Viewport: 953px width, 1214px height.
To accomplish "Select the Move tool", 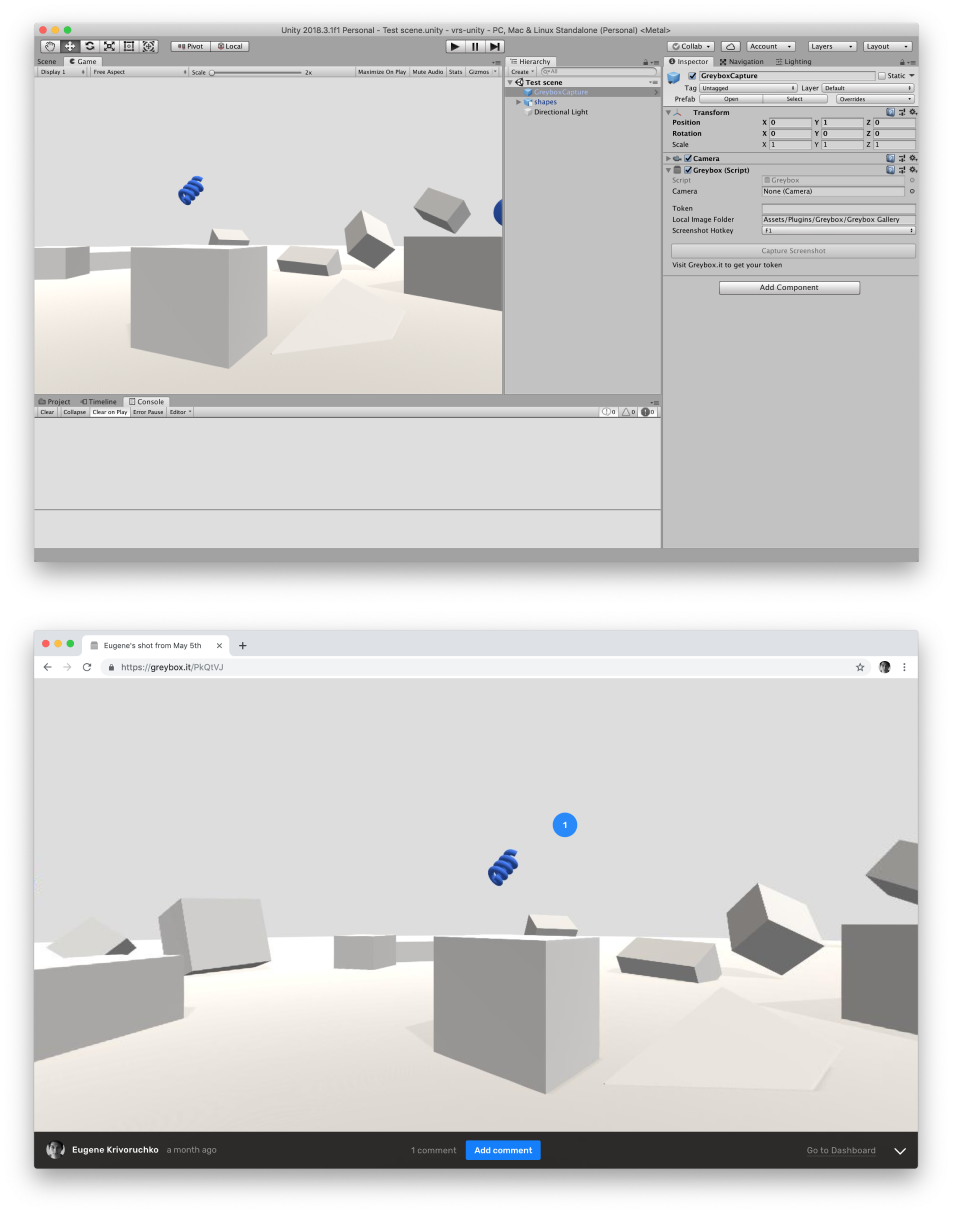I will click(70, 46).
